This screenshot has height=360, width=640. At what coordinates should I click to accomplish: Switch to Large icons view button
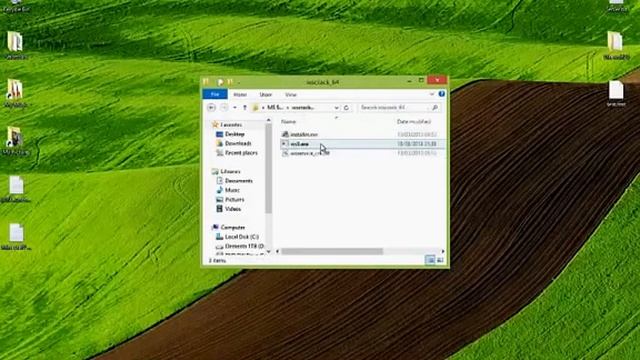(x=440, y=260)
